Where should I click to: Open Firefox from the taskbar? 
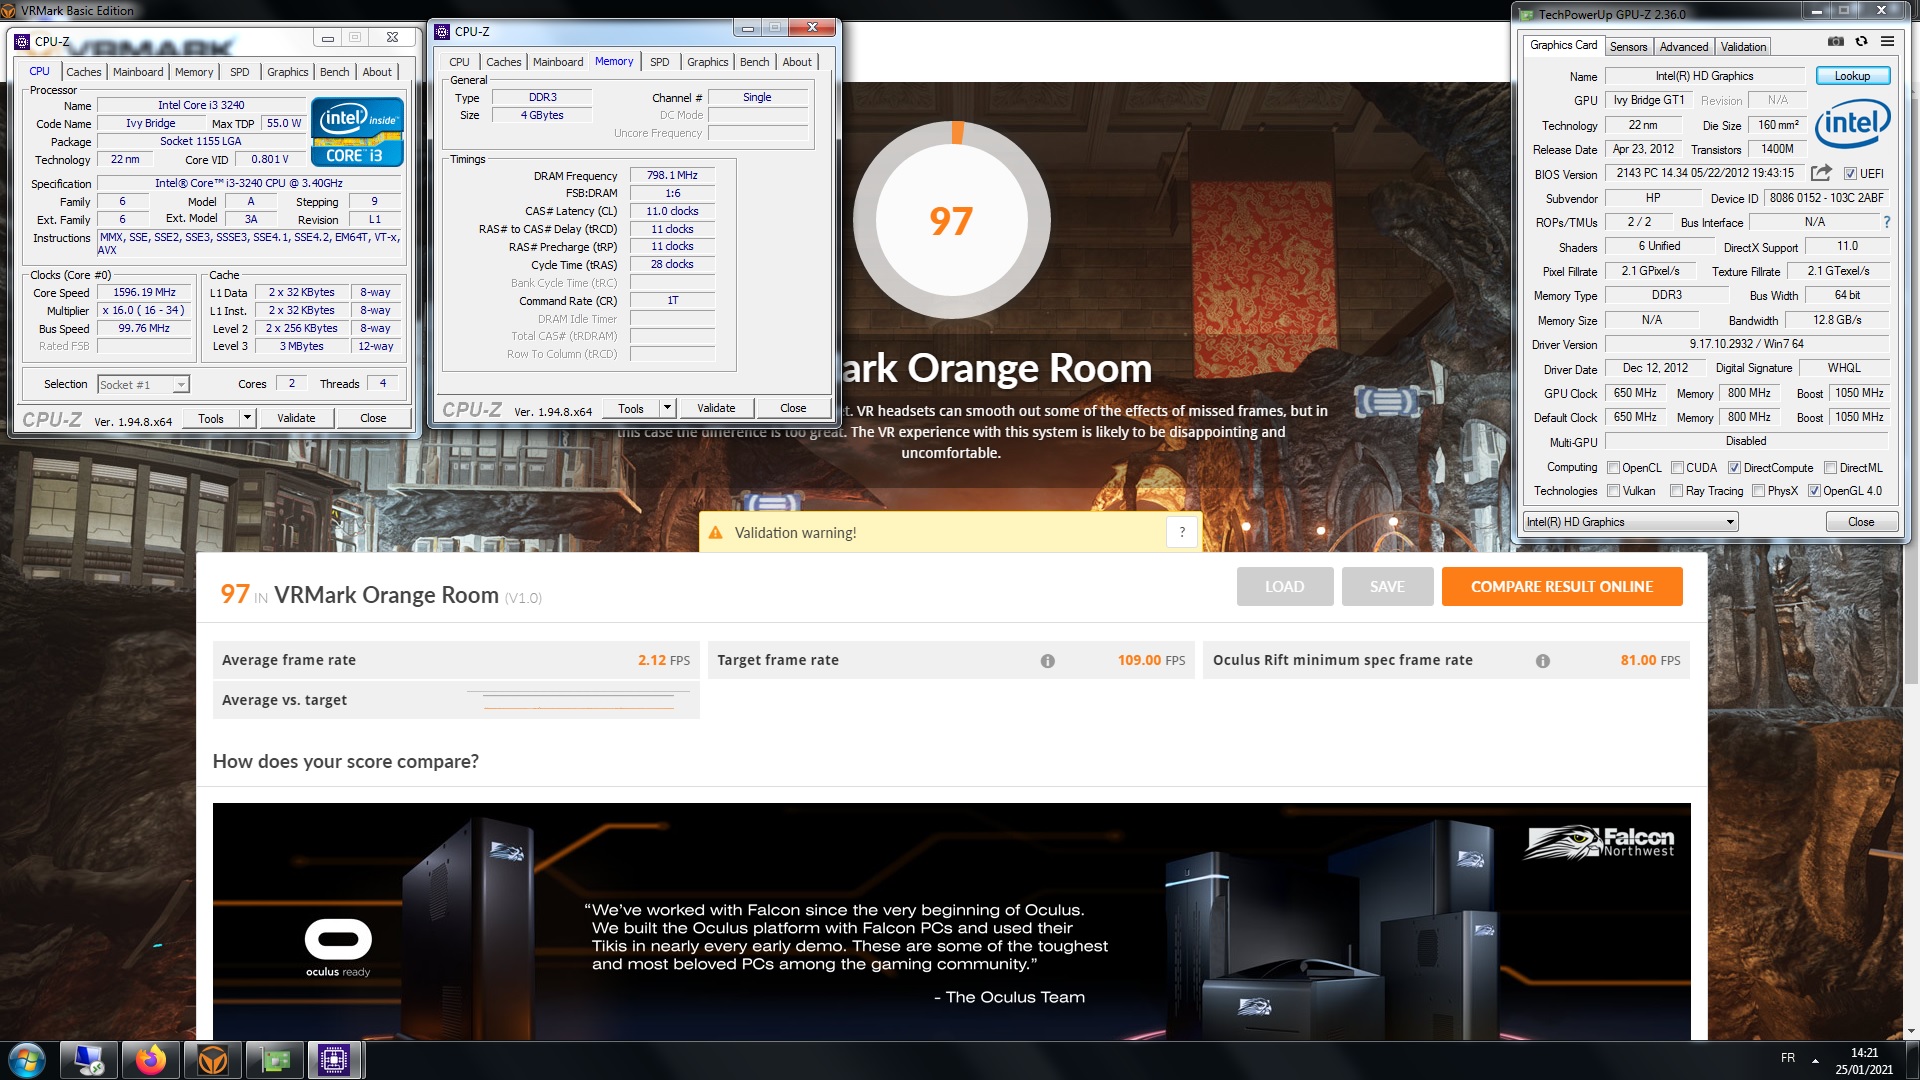click(151, 1060)
